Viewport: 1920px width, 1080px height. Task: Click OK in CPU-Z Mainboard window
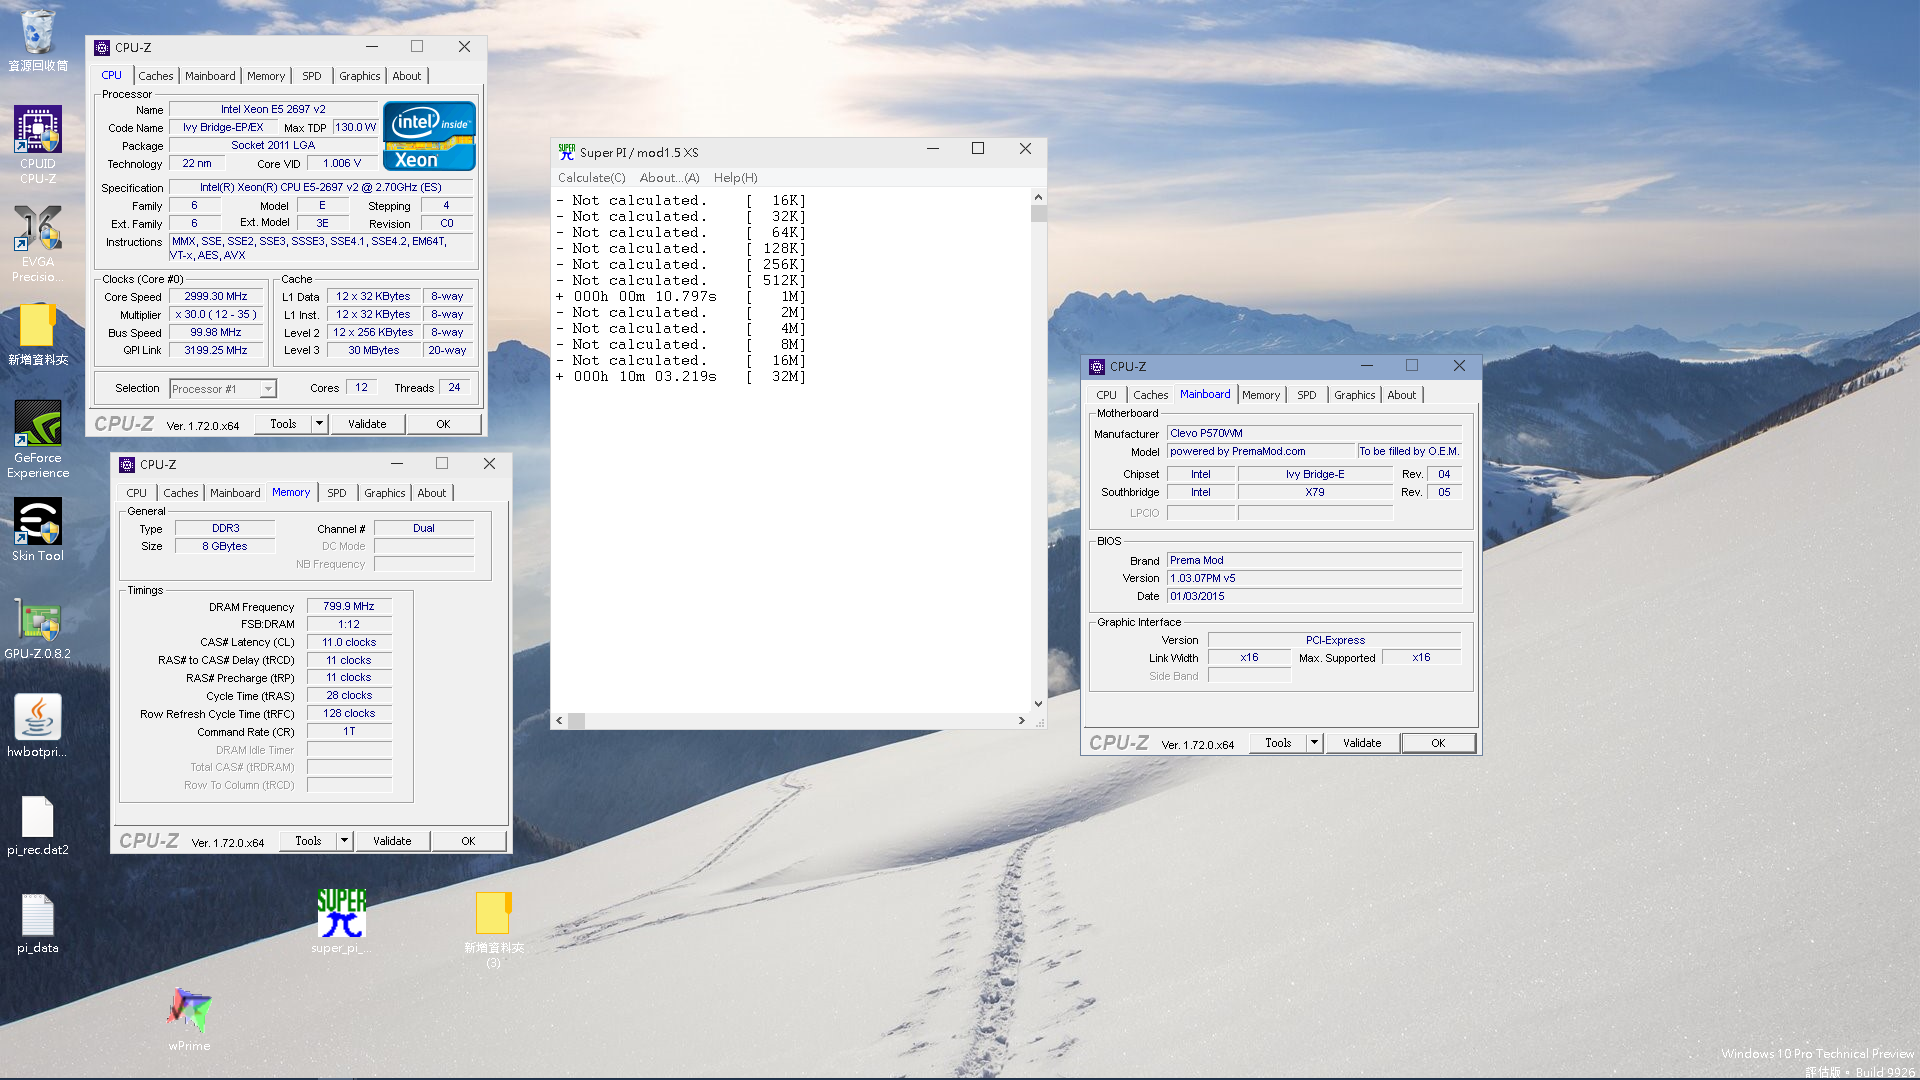pos(1438,743)
